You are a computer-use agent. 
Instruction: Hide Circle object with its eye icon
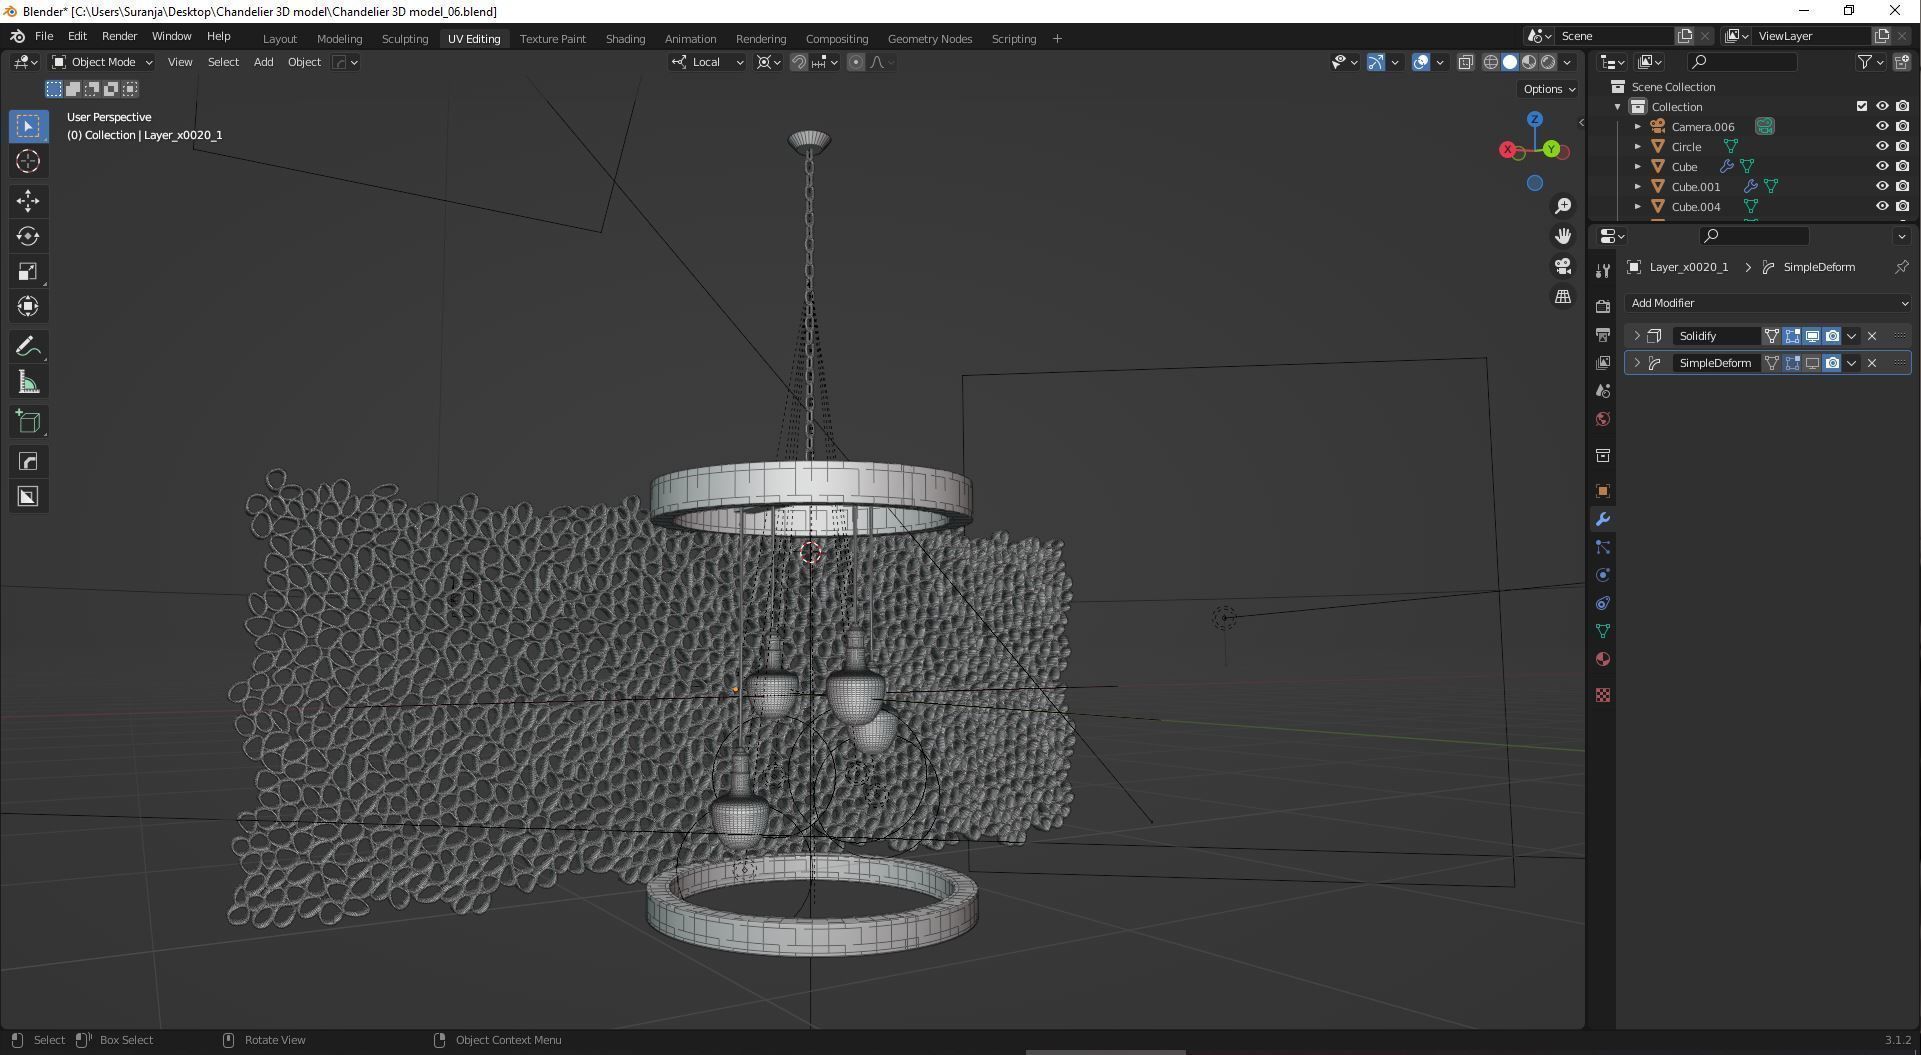1881,147
